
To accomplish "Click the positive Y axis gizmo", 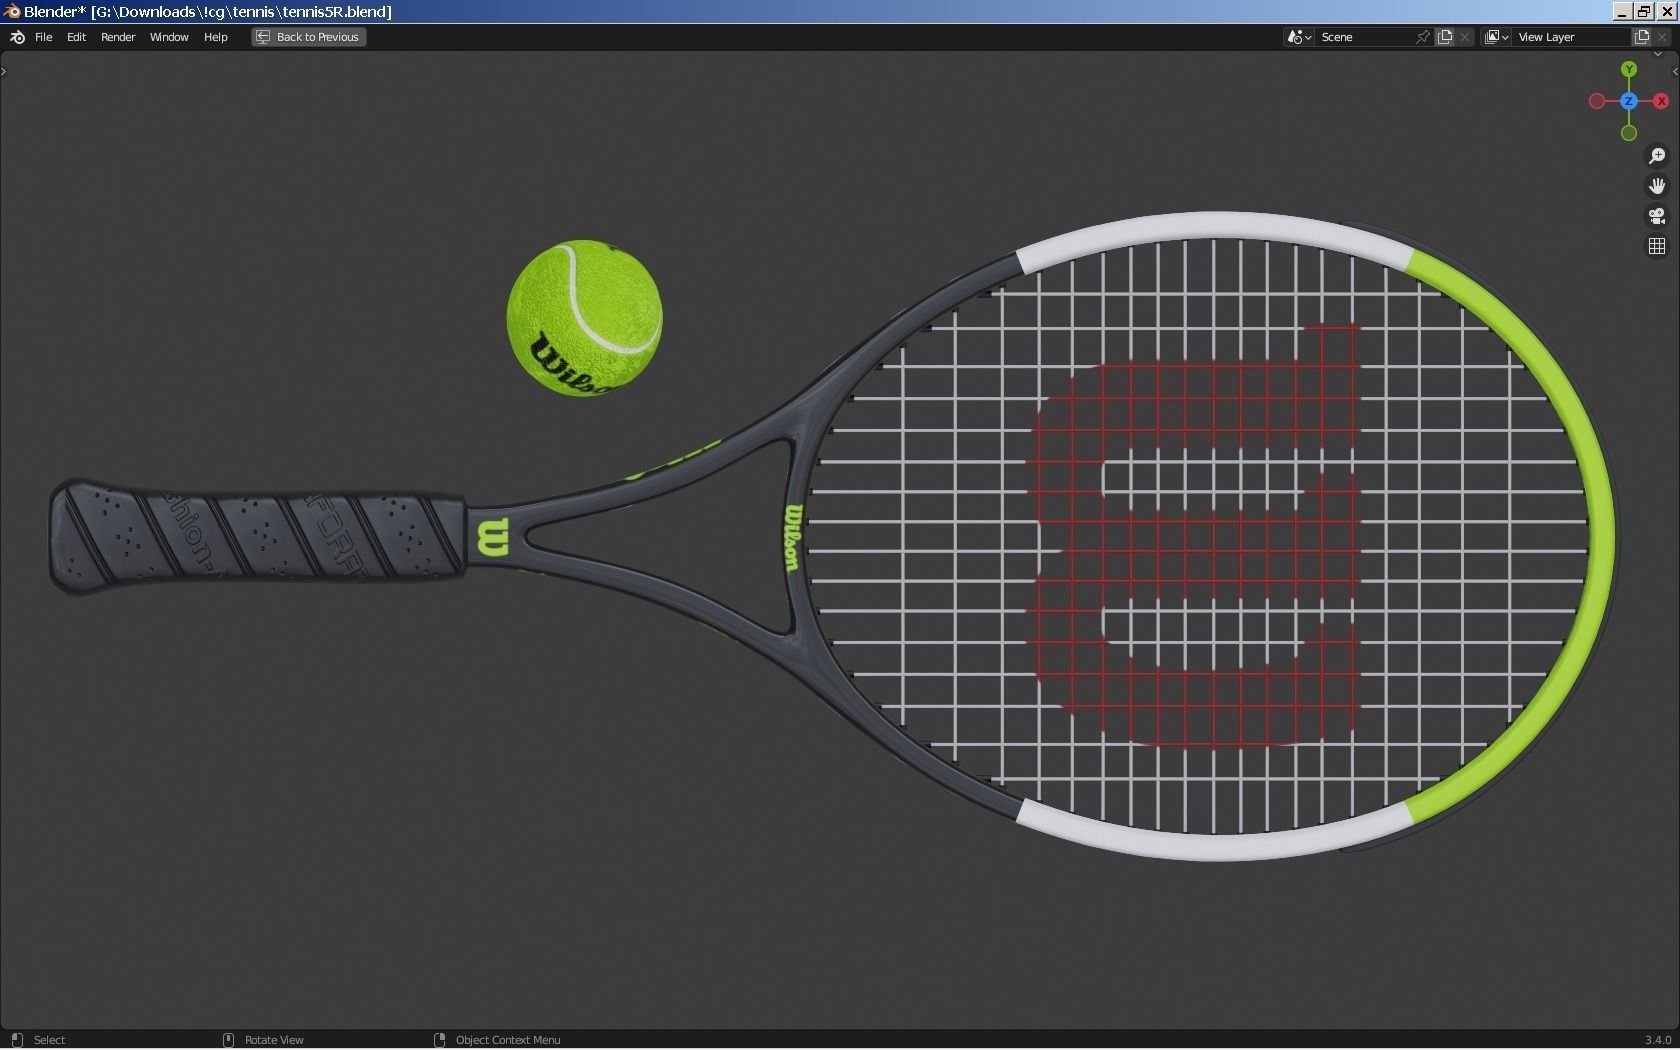I will click(1629, 69).
